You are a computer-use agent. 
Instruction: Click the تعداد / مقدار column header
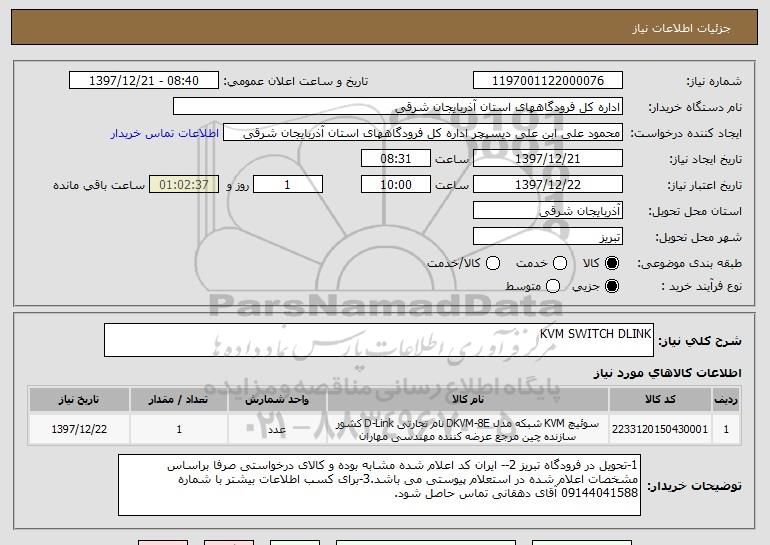pyautogui.click(x=179, y=400)
